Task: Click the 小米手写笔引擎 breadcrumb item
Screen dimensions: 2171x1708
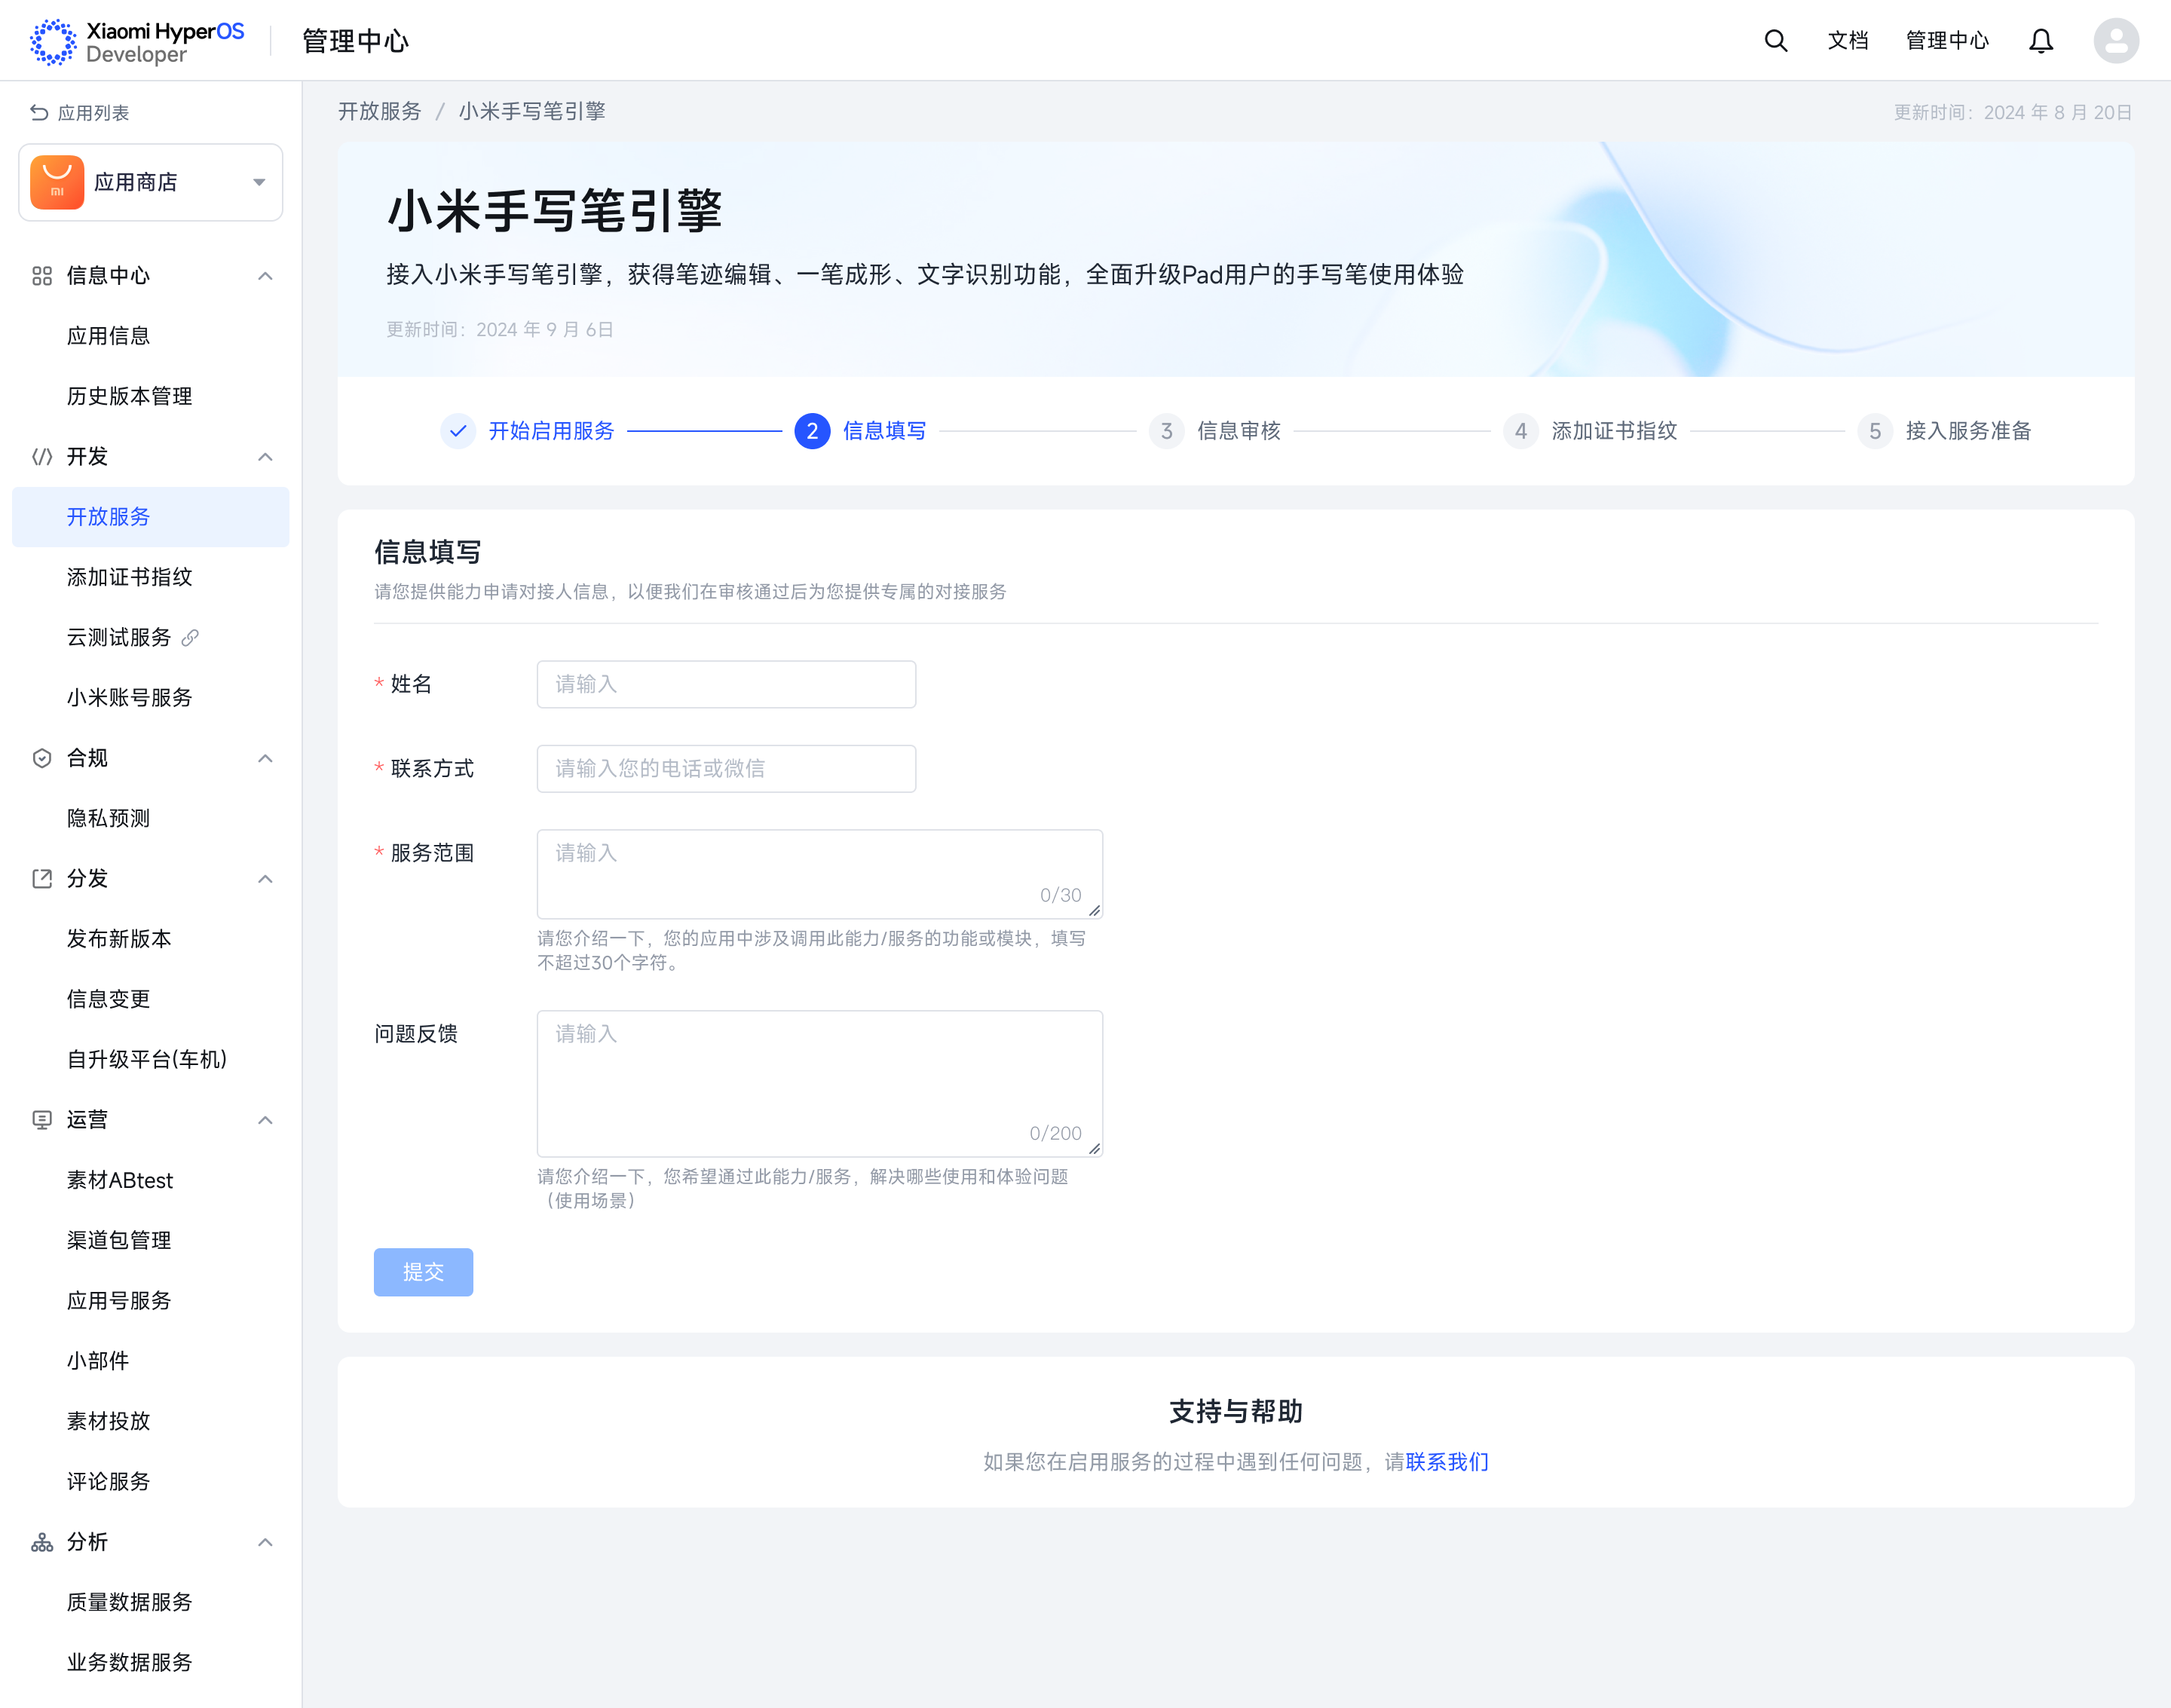Action: pyautogui.click(x=532, y=111)
